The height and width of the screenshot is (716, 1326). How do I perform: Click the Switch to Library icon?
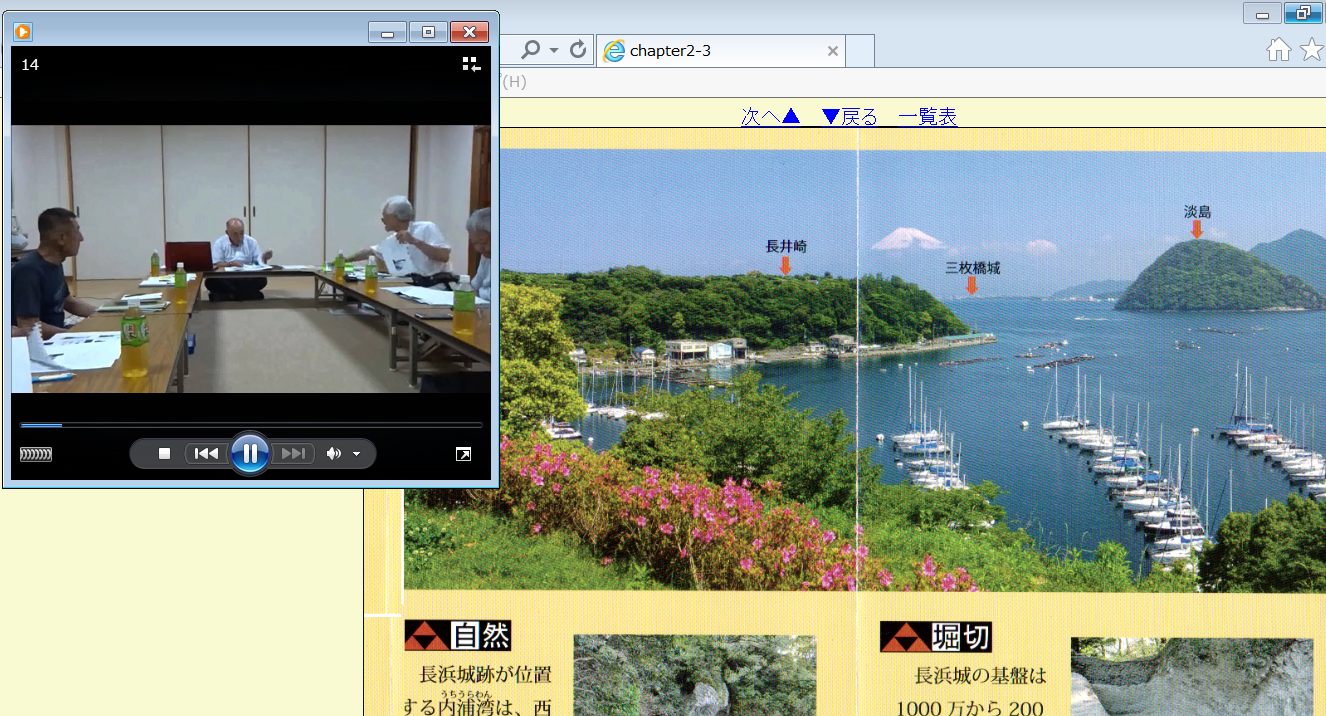pyautogui.click(x=471, y=65)
